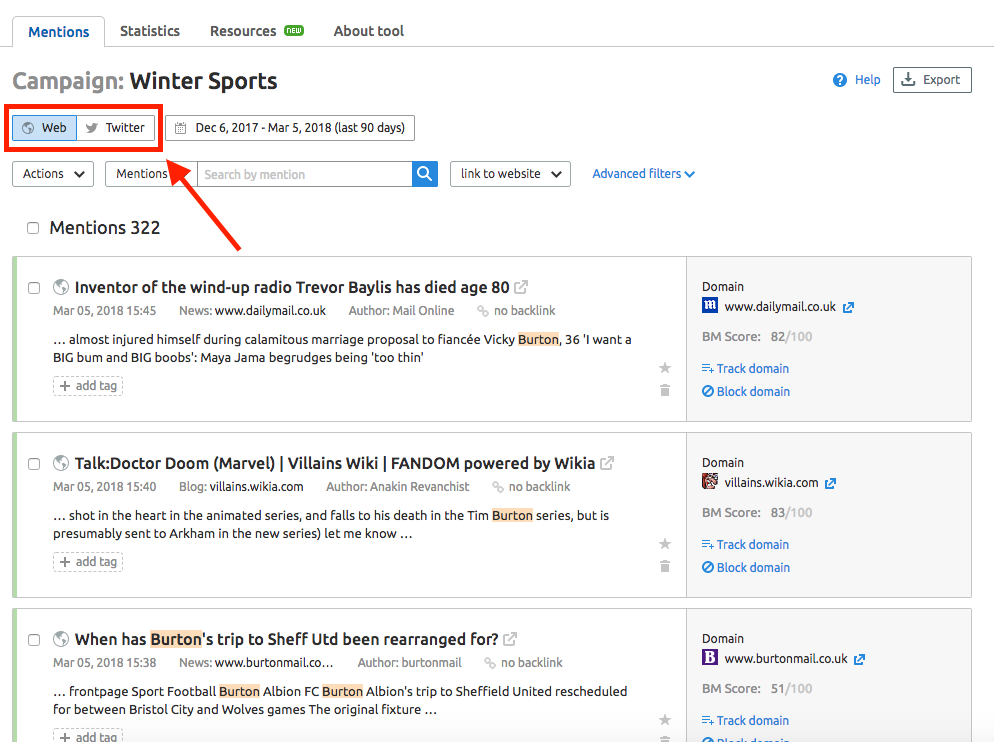
Task: Click the Burton Mail favicon
Action: (x=710, y=657)
